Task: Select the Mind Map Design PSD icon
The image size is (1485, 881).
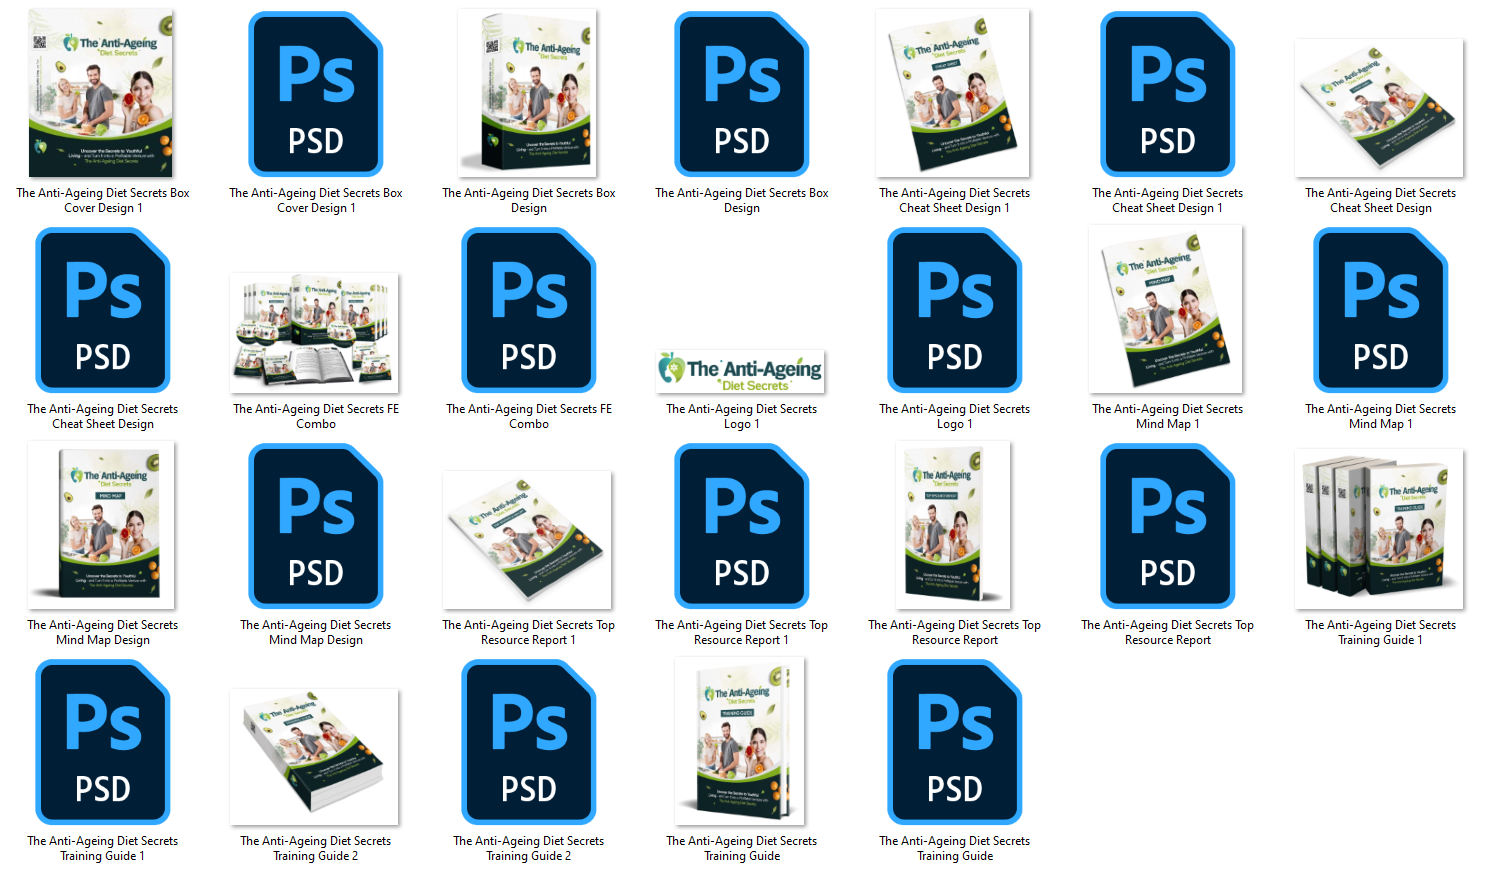Action: 316,526
